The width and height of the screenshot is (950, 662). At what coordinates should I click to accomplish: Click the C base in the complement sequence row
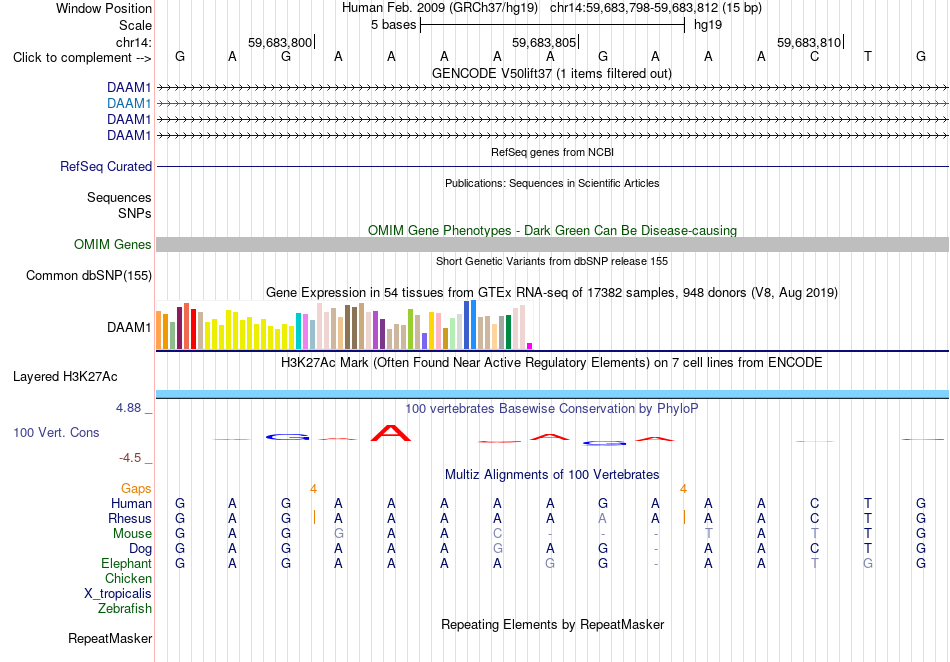point(814,57)
